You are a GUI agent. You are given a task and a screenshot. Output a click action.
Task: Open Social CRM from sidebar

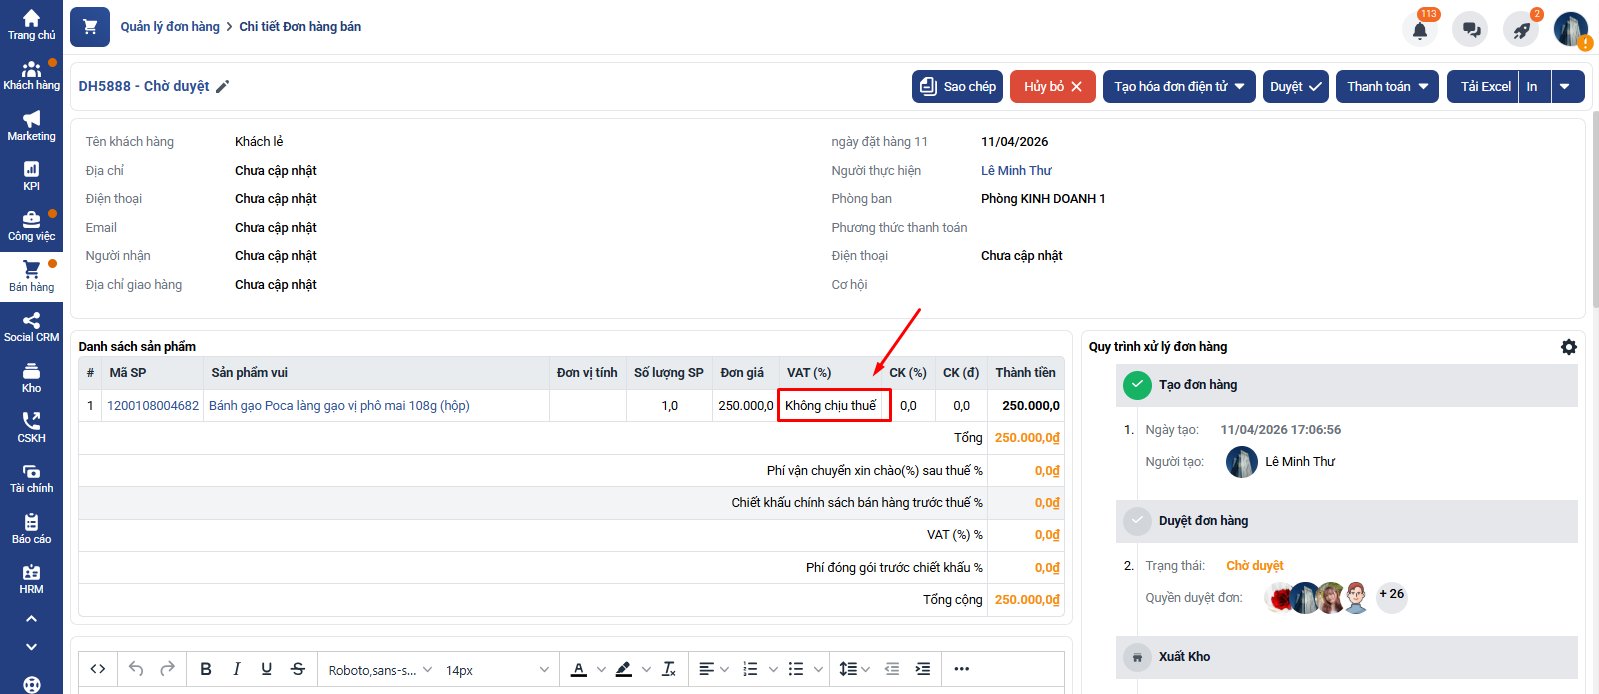click(31, 327)
